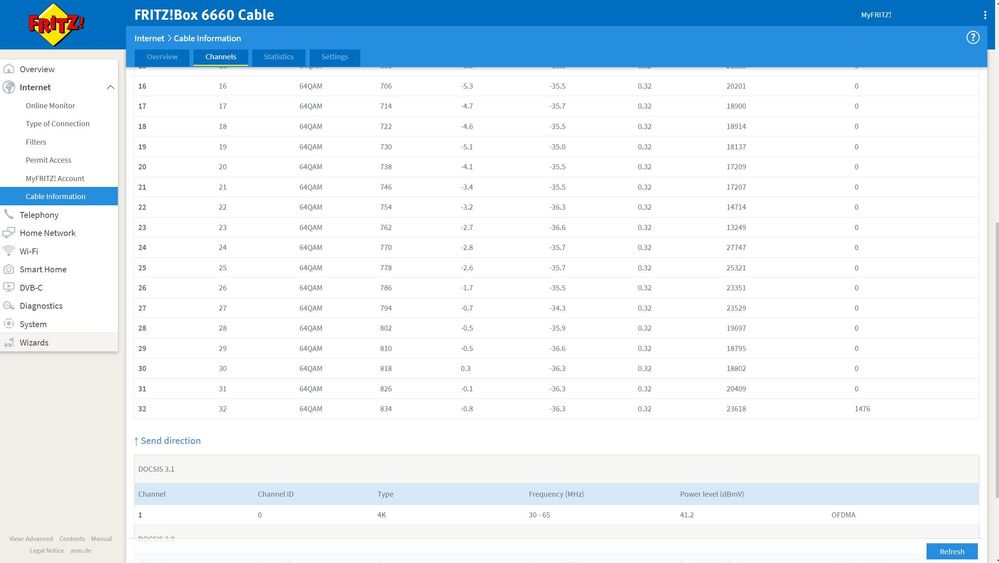Open the Settings tab
999x563 pixels.
[334, 57]
